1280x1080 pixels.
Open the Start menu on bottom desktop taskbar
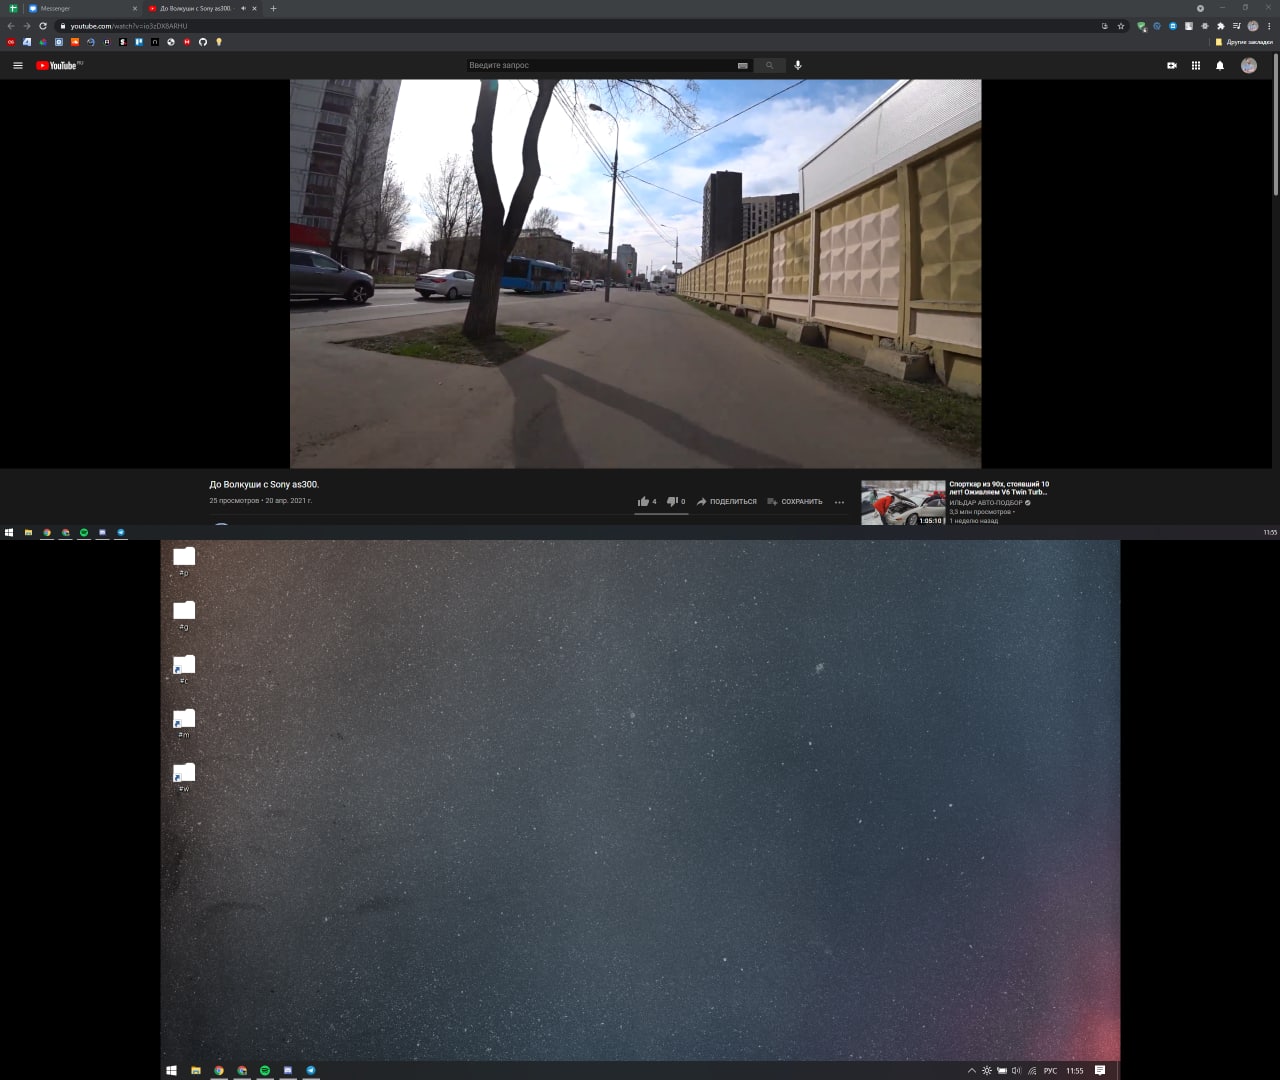(x=171, y=1070)
